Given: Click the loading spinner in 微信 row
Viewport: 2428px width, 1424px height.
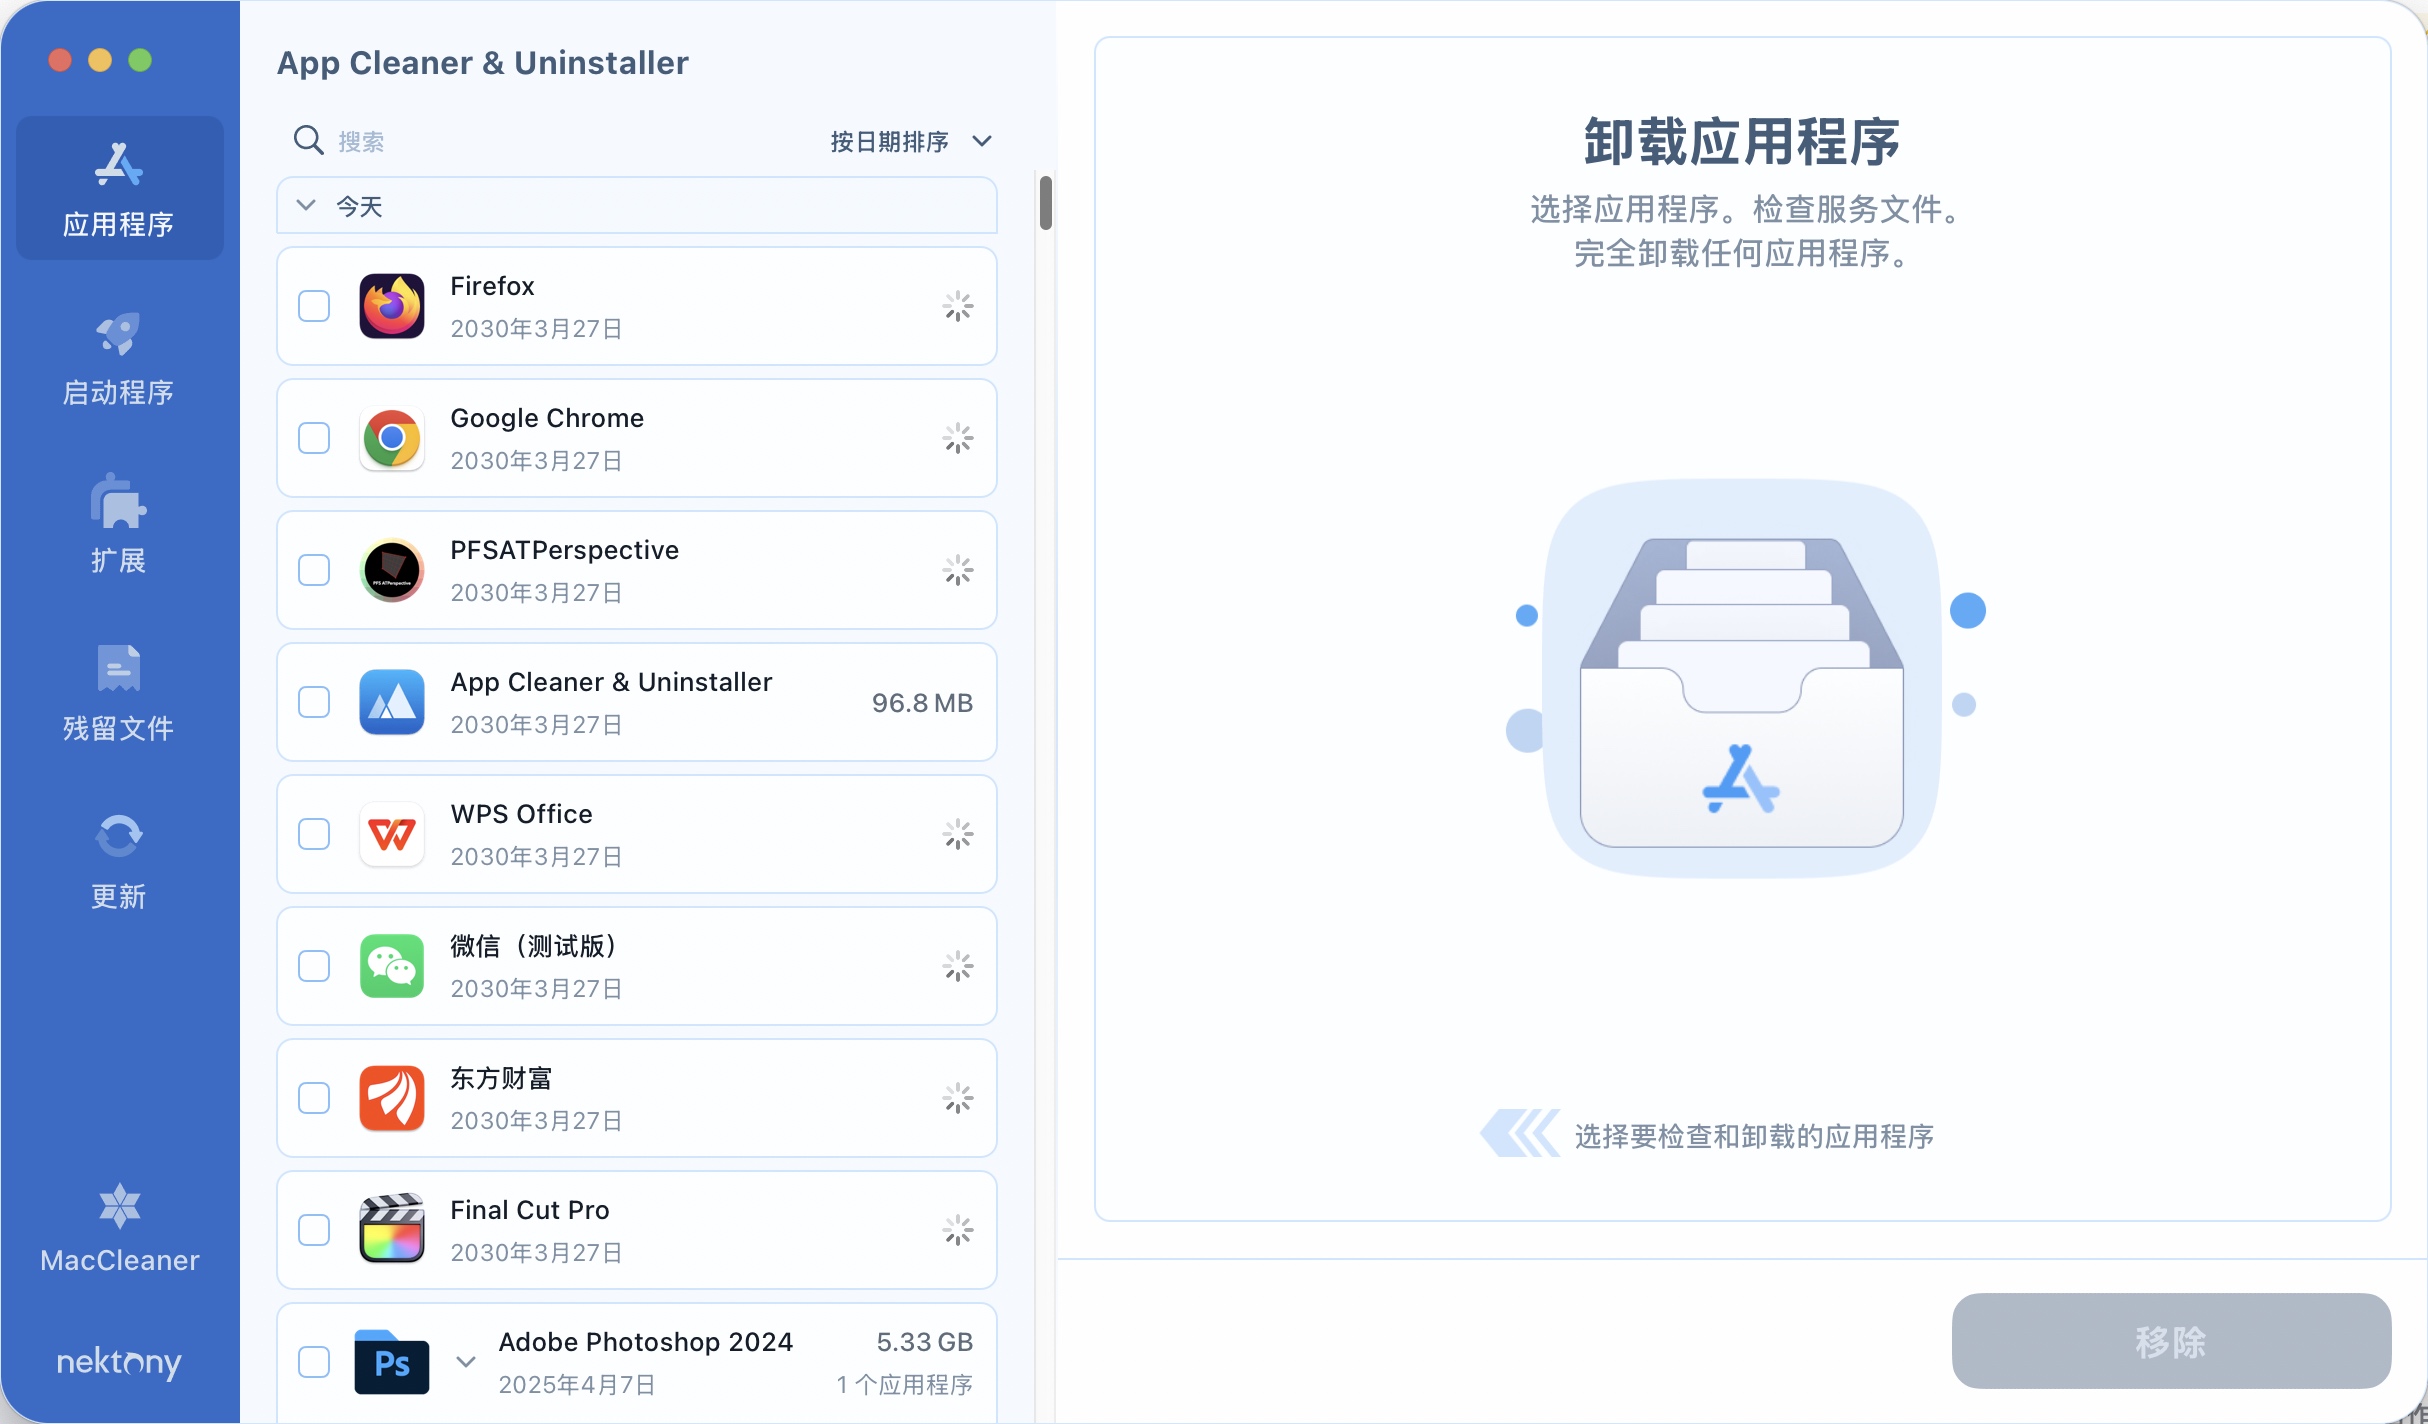Looking at the screenshot, I should 958,966.
